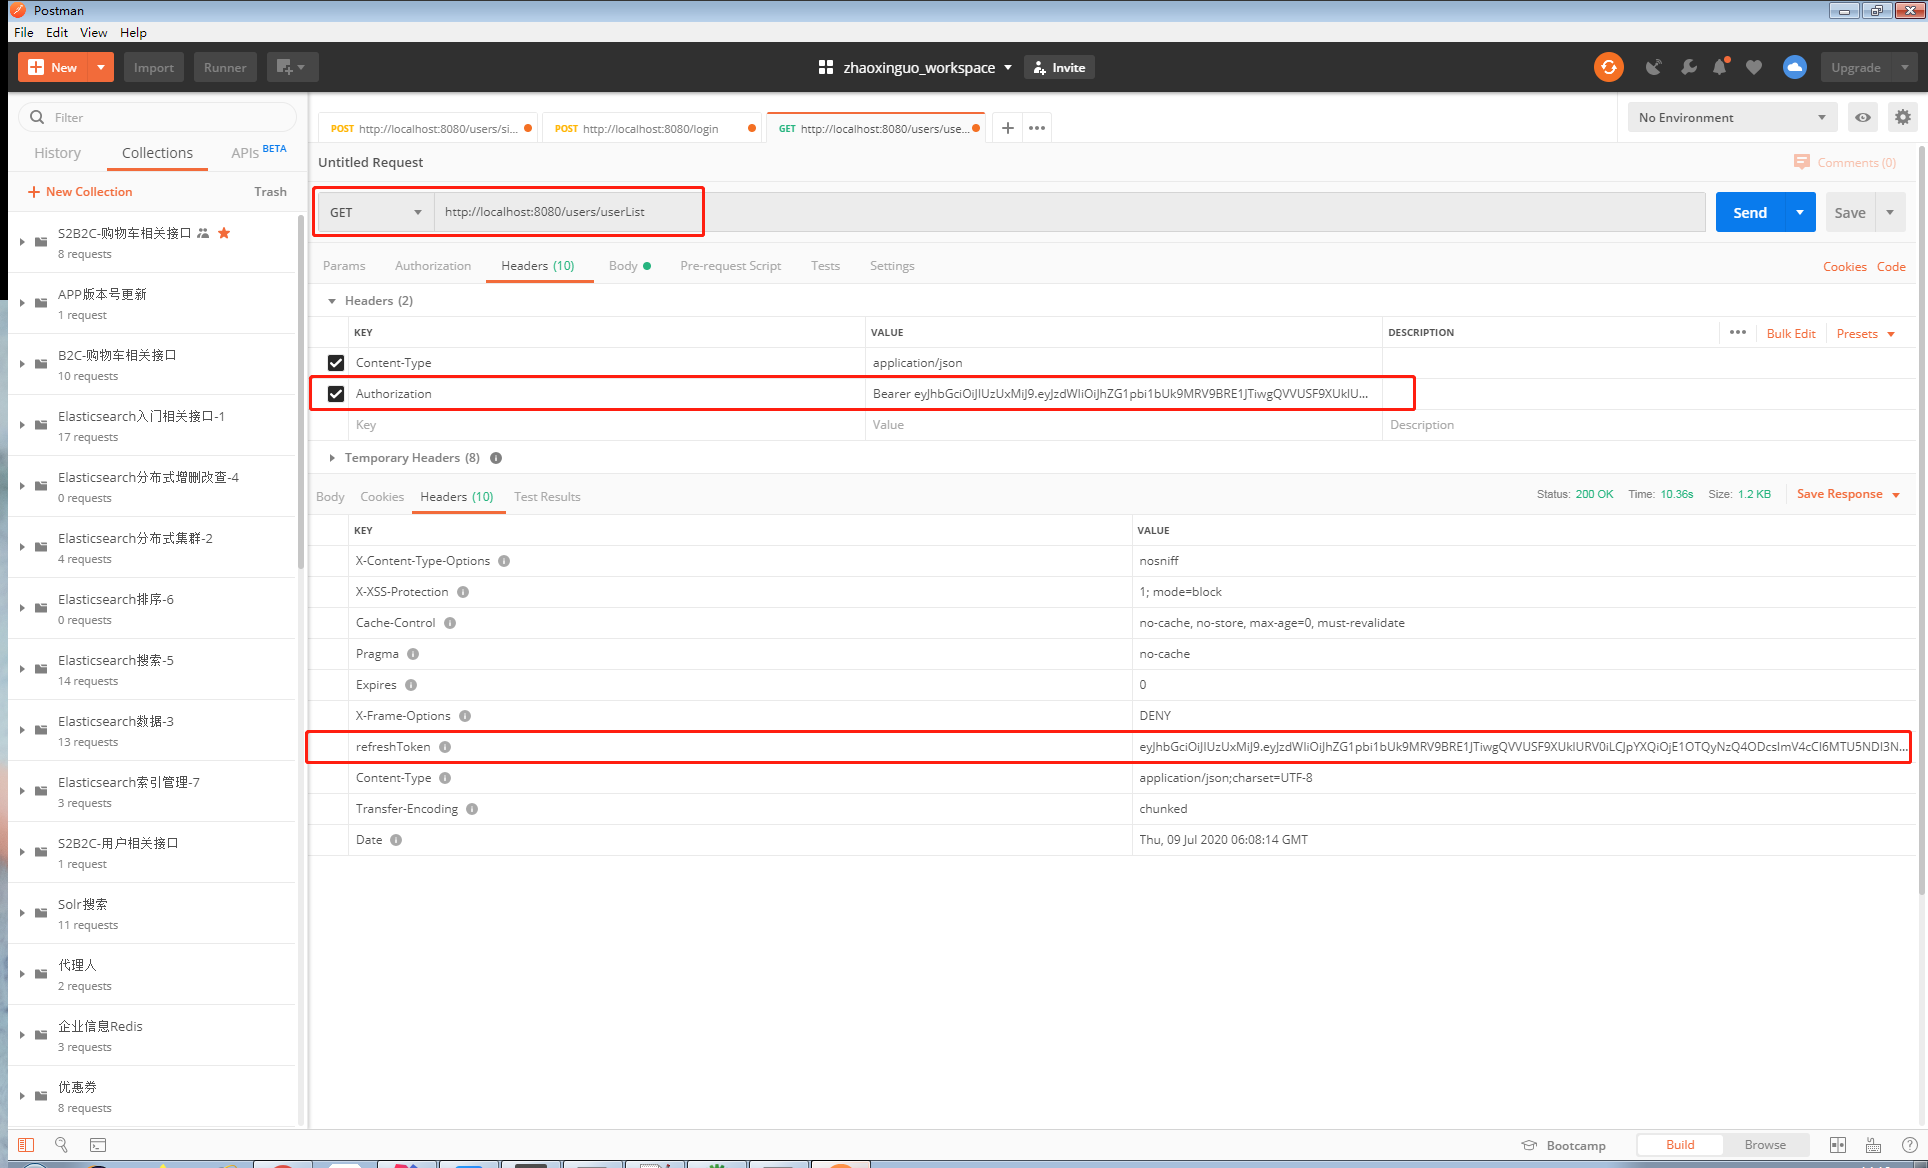Open the notifications bell
Screen dimensions: 1928x1168
1721,67
